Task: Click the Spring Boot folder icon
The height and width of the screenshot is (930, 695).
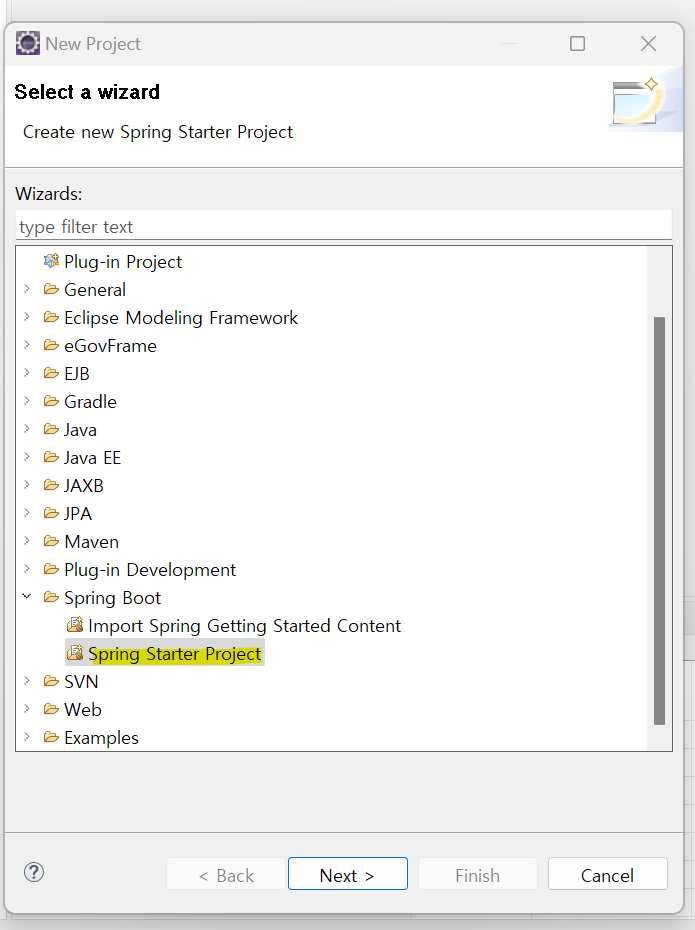Action: 52,597
